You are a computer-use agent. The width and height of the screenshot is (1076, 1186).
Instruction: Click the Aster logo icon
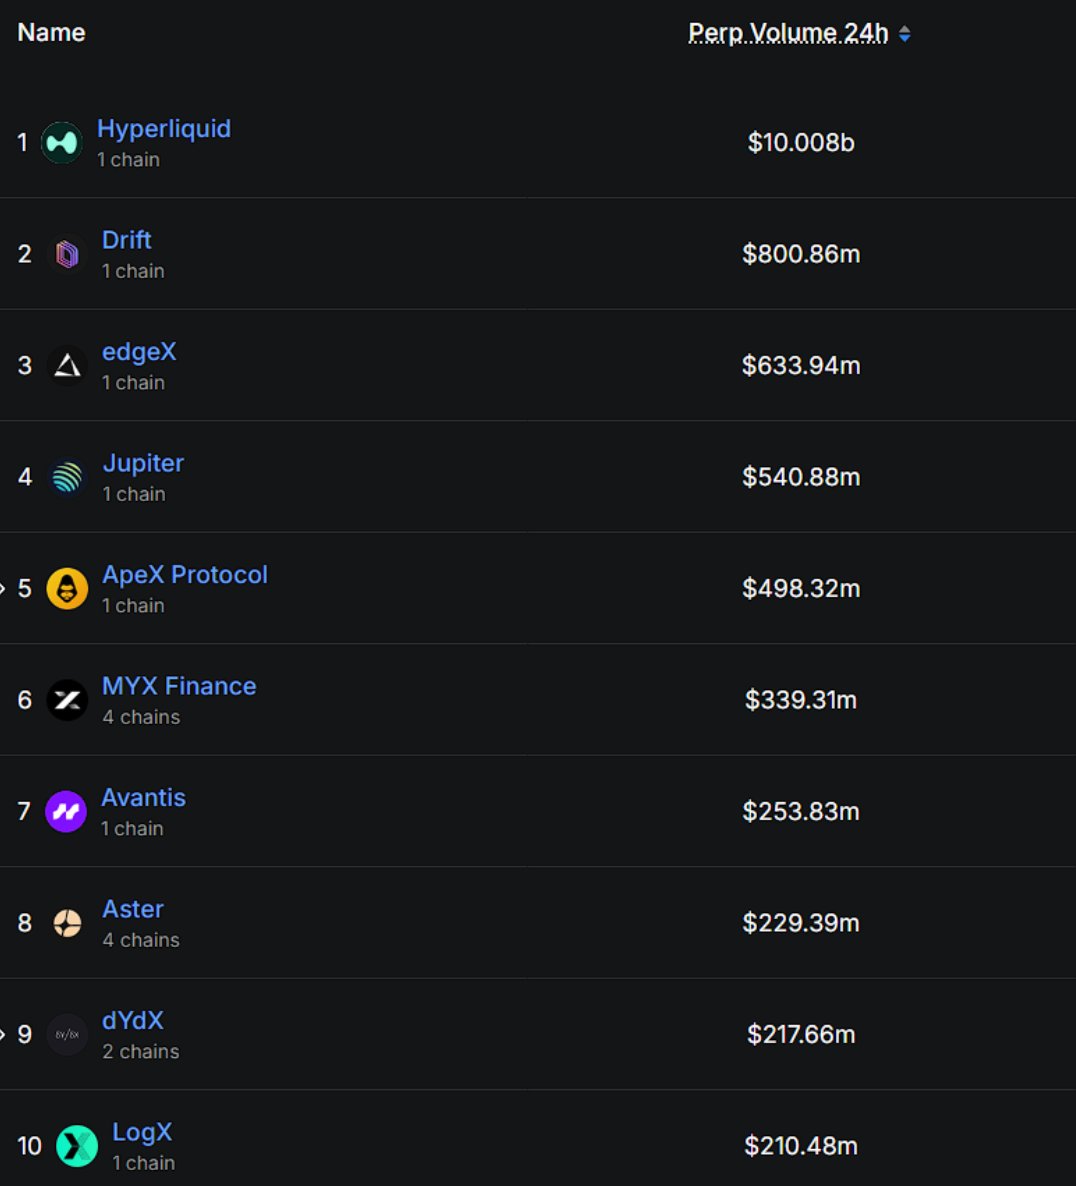pyautogui.click(x=67, y=923)
